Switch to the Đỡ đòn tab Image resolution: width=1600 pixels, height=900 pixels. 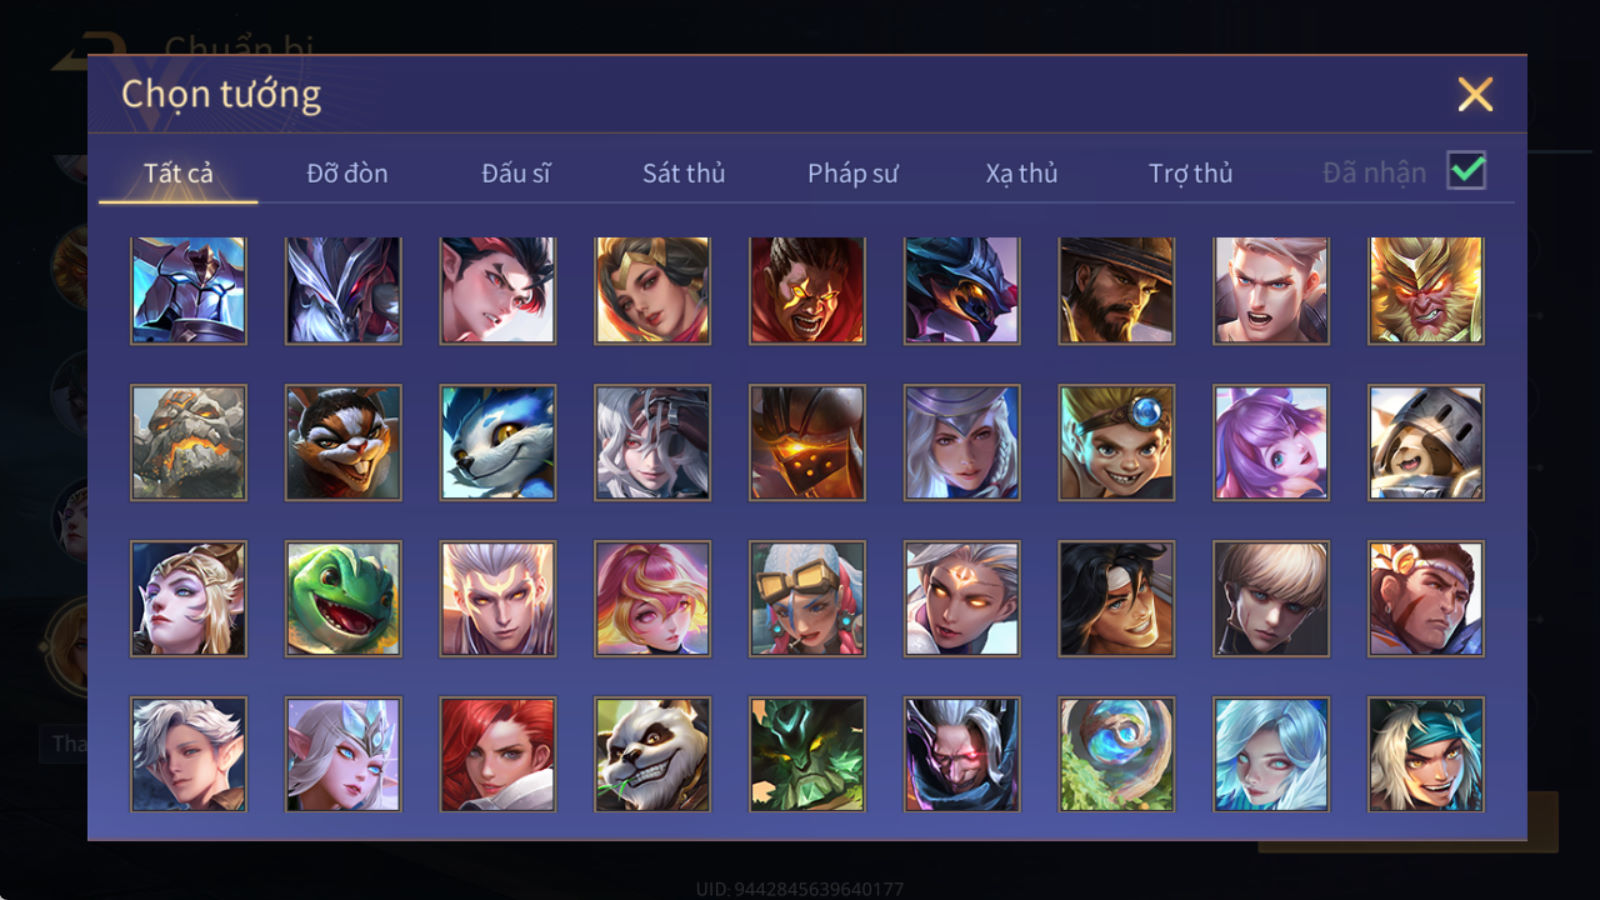point(347,173)
